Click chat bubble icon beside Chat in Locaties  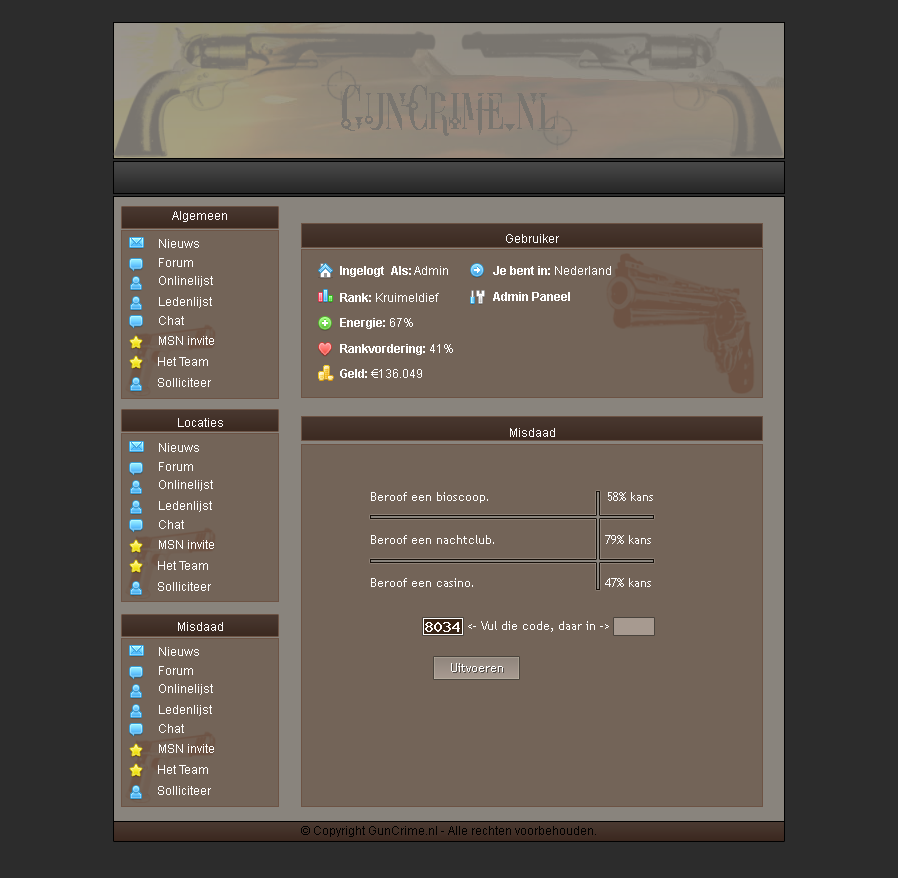click(136, 525)
